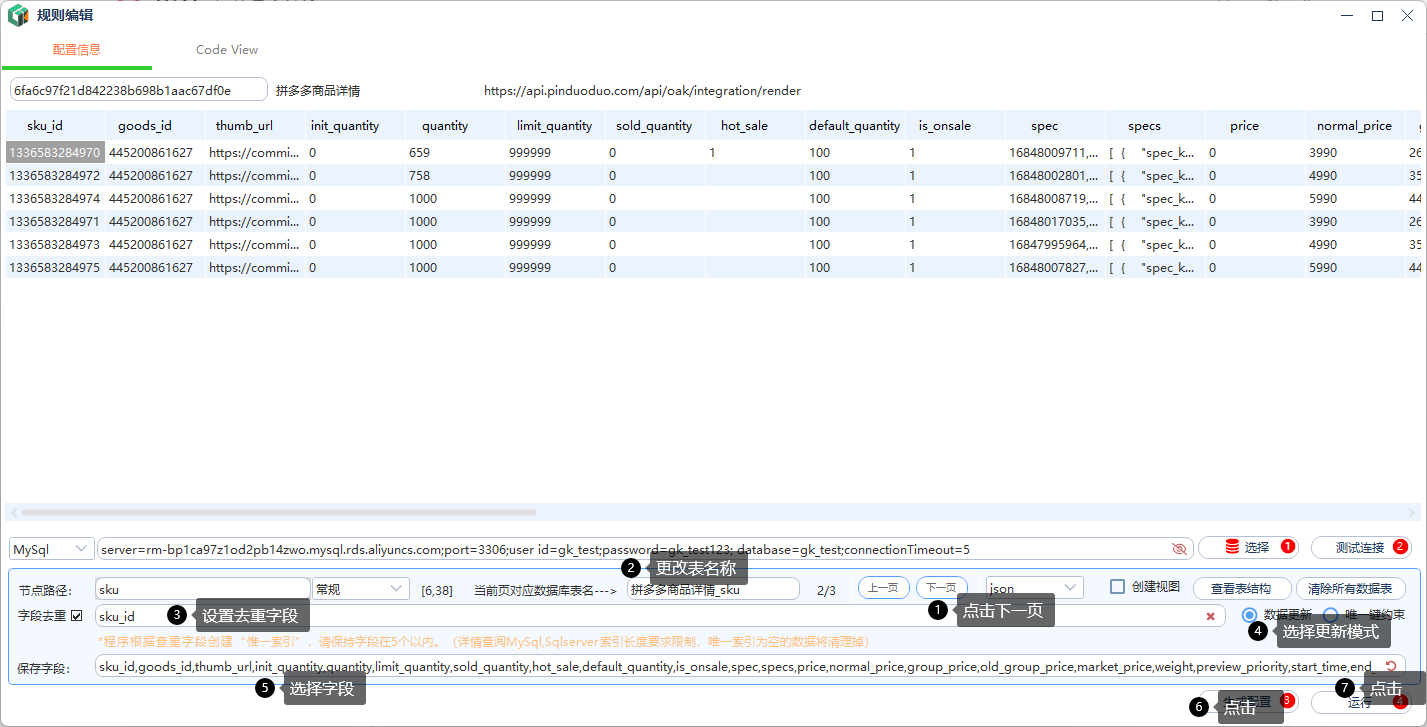Image resolution: width=1427 pixels, height=727 pixels.
Task: Enable the 创建视图 checkbox
Action: (1118, 587)
